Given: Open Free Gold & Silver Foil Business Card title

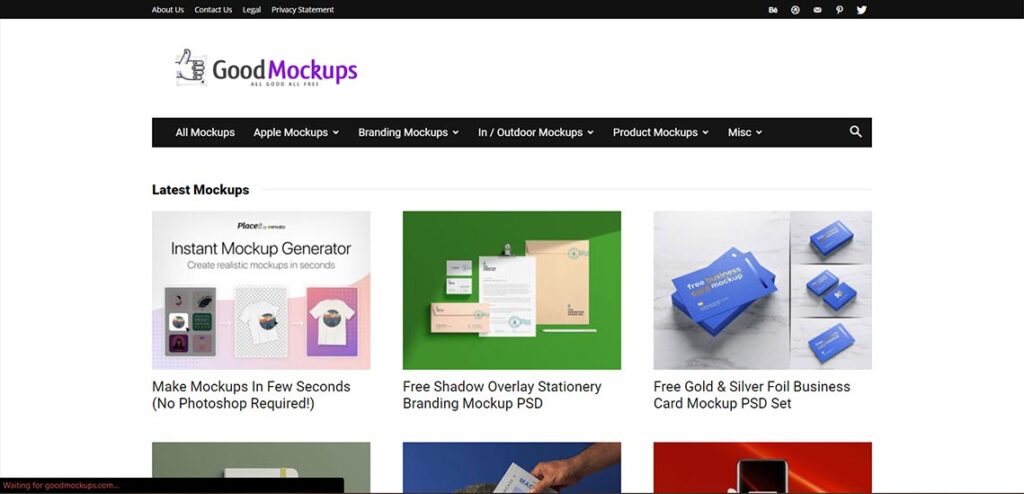Looking at the screenshot, I should (752, 395).
